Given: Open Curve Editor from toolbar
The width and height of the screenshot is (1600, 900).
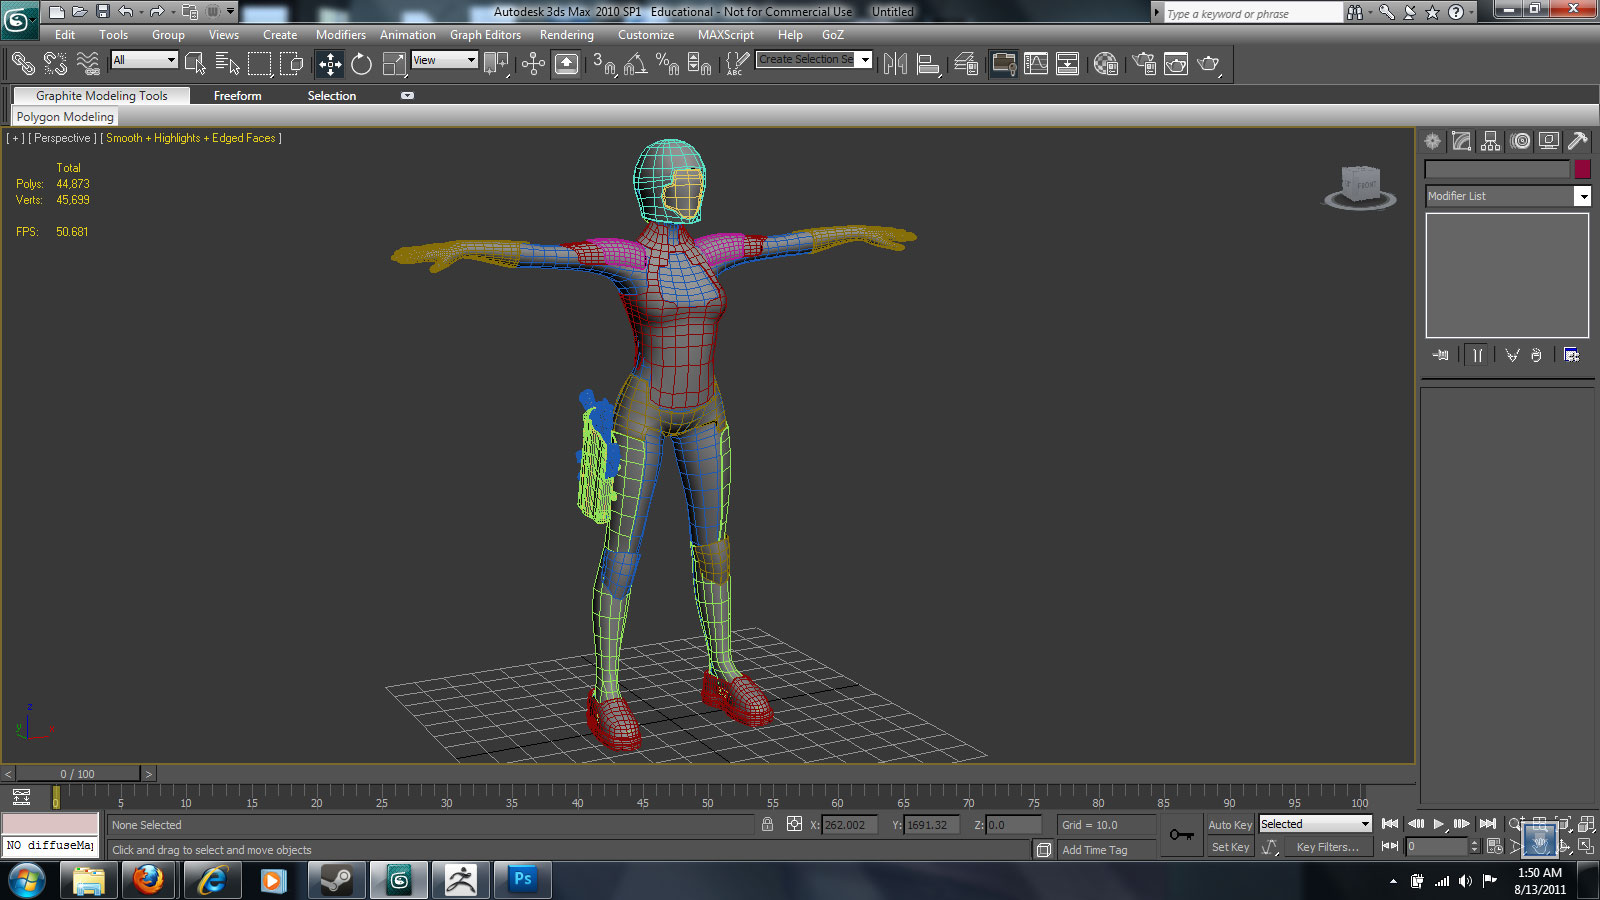Looking at the screenshot, I should click(x=1036, y=64).
